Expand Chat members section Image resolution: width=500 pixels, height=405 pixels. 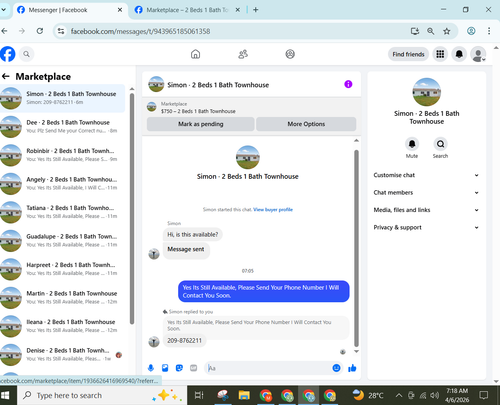(426, 192)
